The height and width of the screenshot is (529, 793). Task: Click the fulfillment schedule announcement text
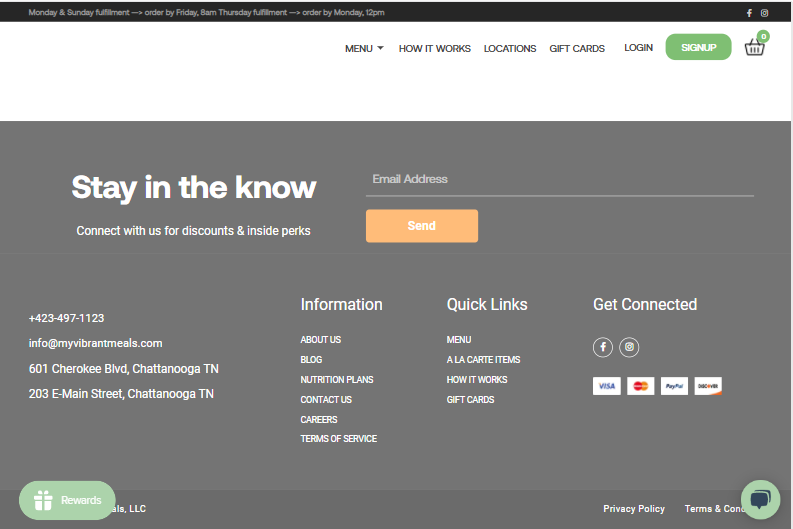tap(206, 13)
